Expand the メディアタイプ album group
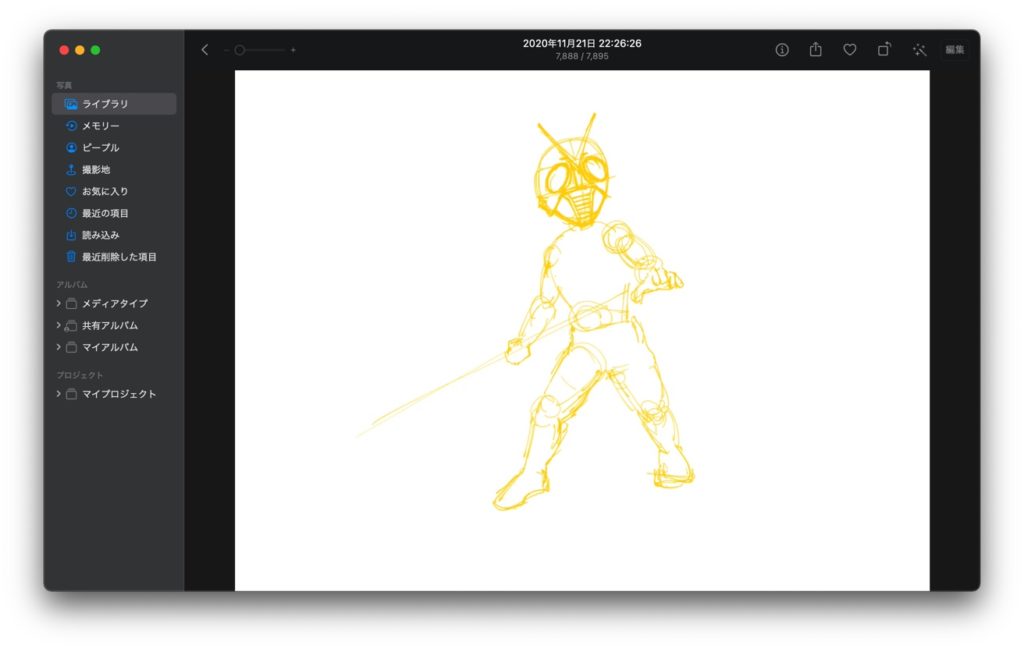Screen dimensions: 1024x649 pyautogui.click(x=58, y=303)
